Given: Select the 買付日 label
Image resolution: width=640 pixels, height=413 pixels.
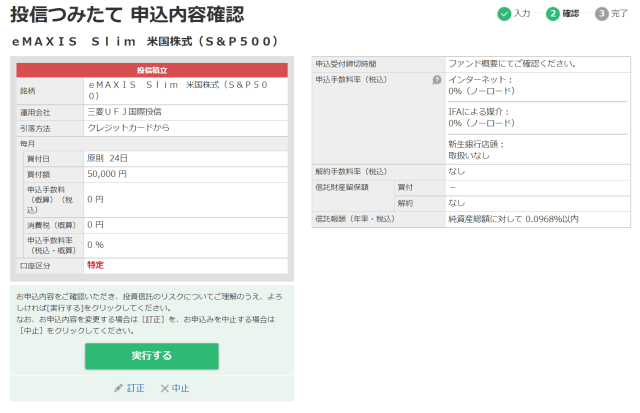Looking at the screenshot, I should tap(38, 159).
